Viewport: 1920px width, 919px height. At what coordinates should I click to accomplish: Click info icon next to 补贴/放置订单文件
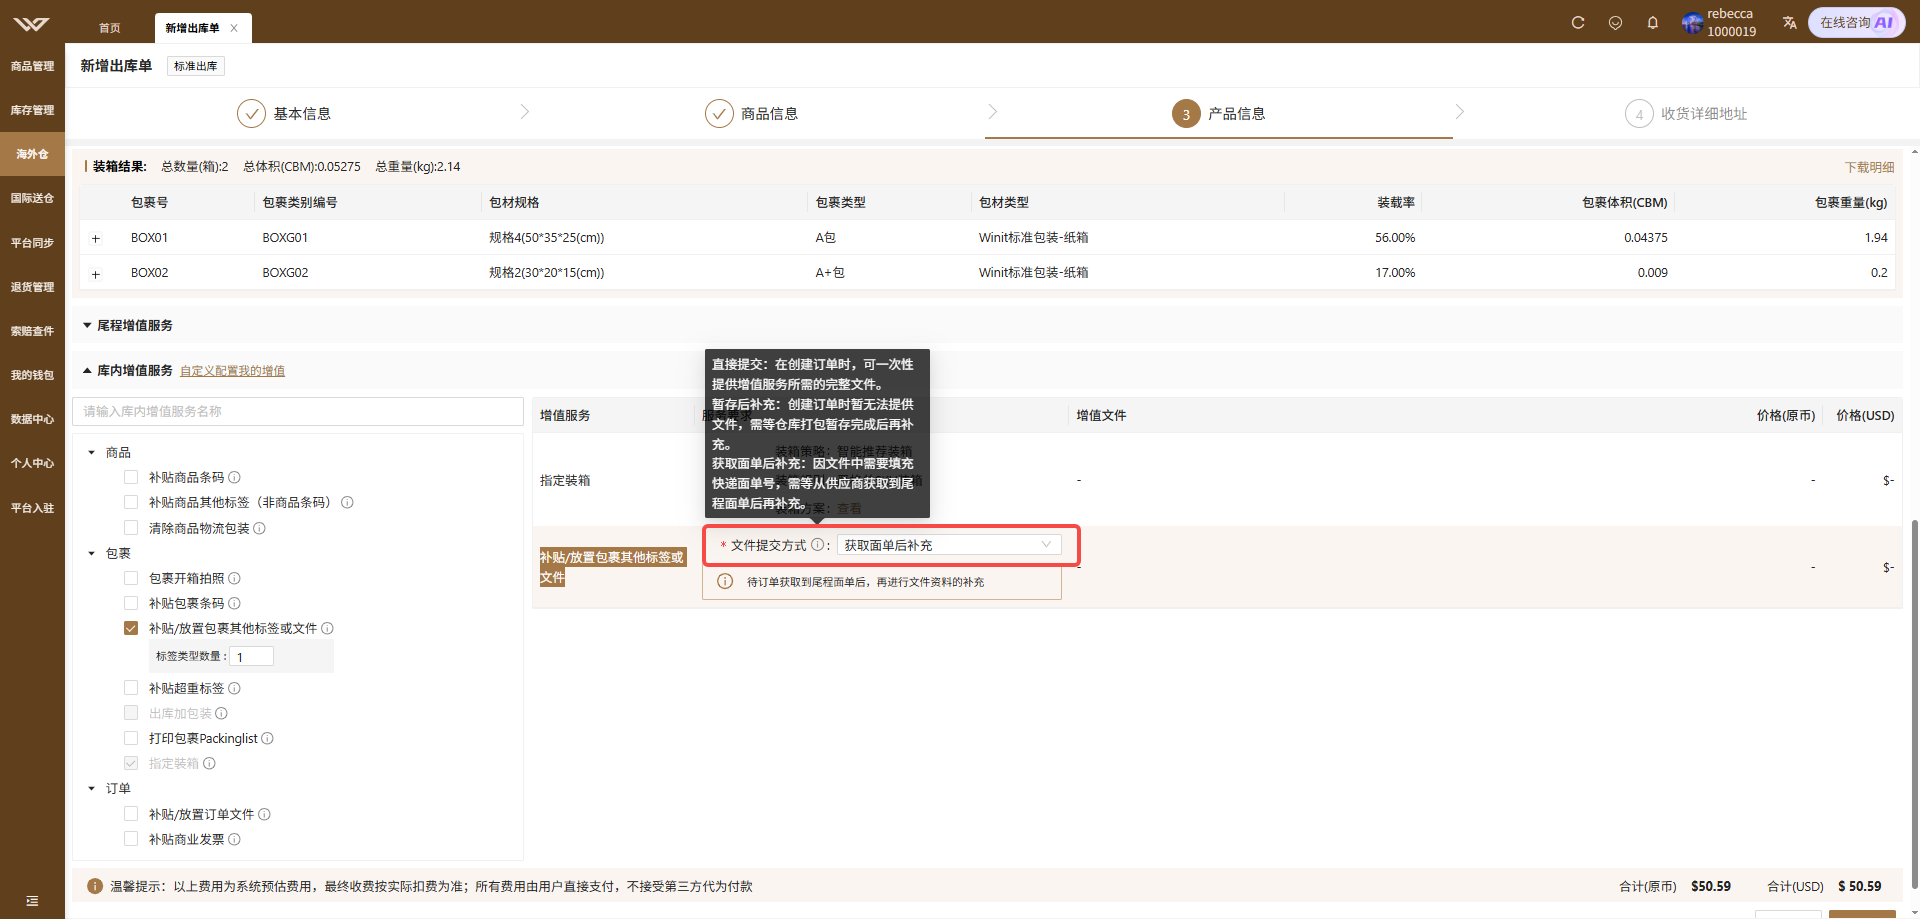tap(264, 814)
